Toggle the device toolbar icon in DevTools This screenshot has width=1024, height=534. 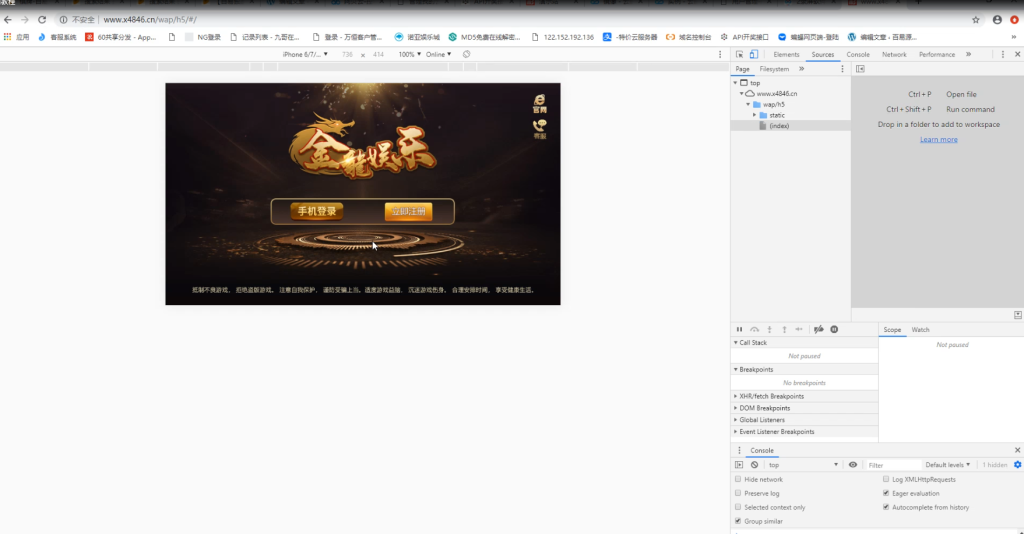[x=754, y=55]
